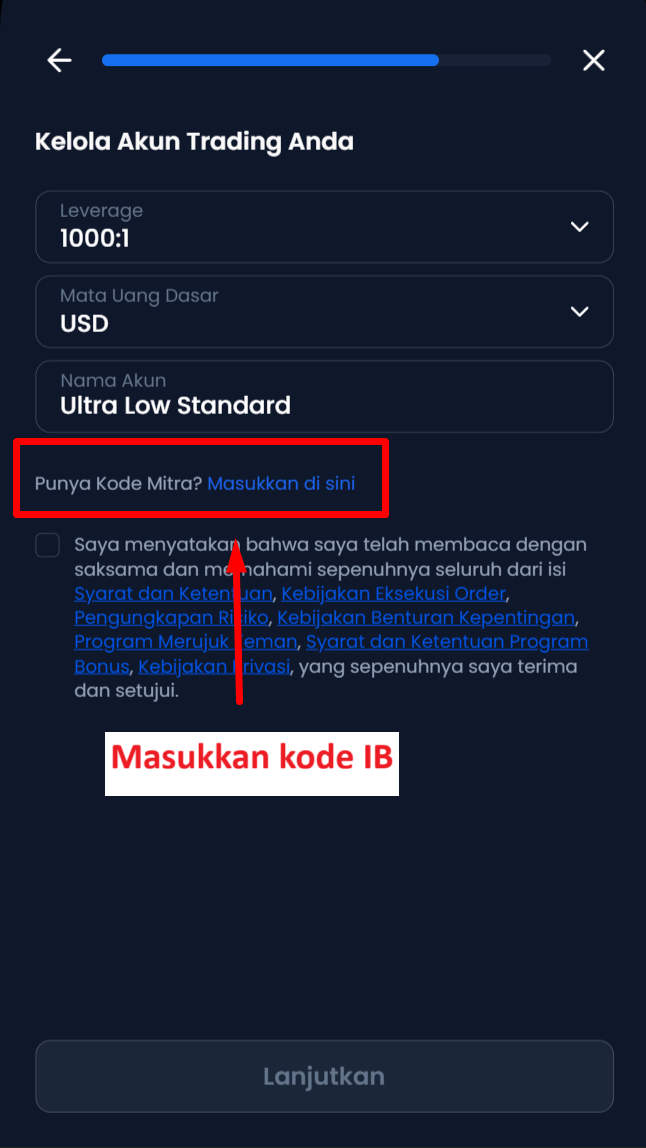The image size is (646, 1148).
Task: Go back using the left arrow icon
Action: [59, 60]
